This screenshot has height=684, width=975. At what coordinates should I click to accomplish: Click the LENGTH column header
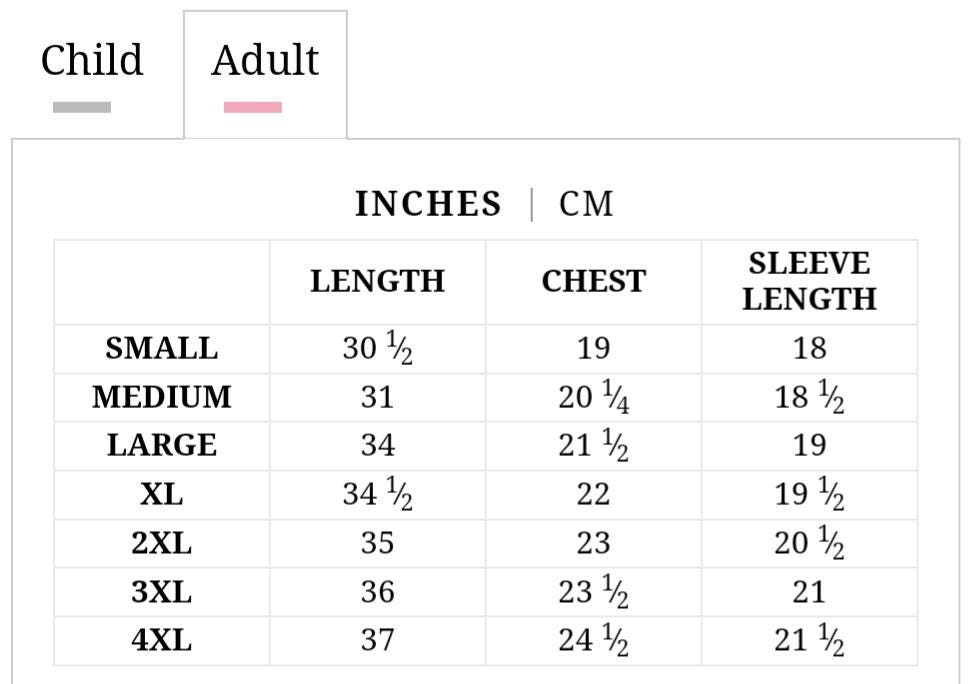point(377,281)
